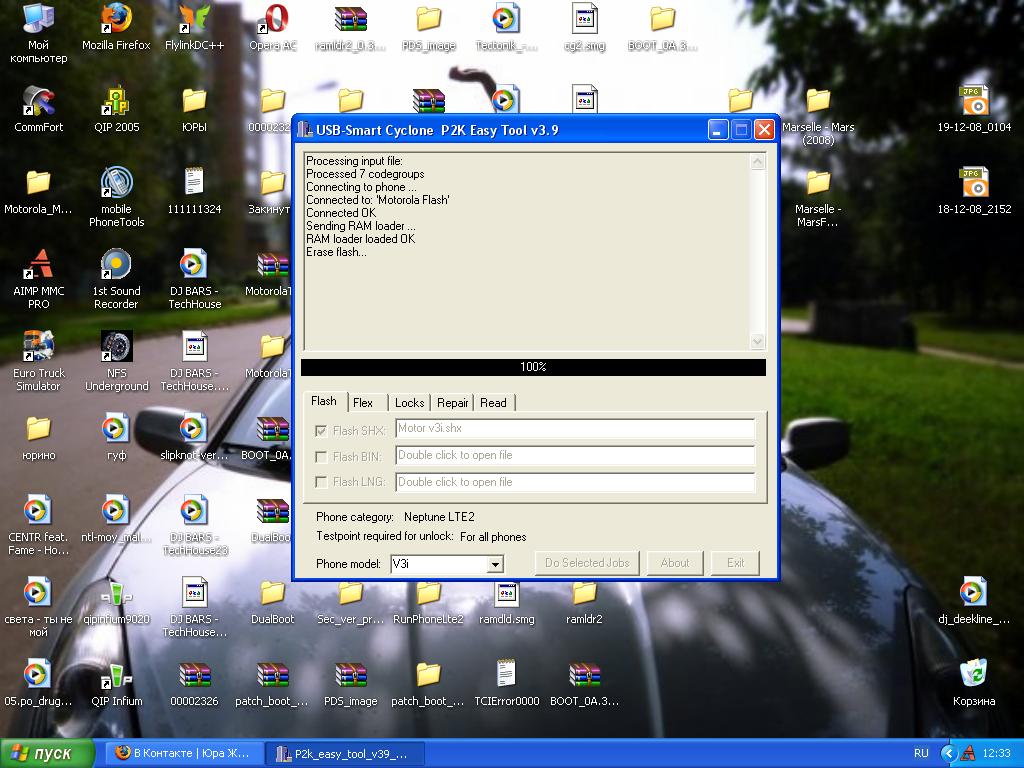Click the P2k_easy_tool_v39 taskbar button
The height and width of the screenshot is (768, 1024).
tap(345, 754)
